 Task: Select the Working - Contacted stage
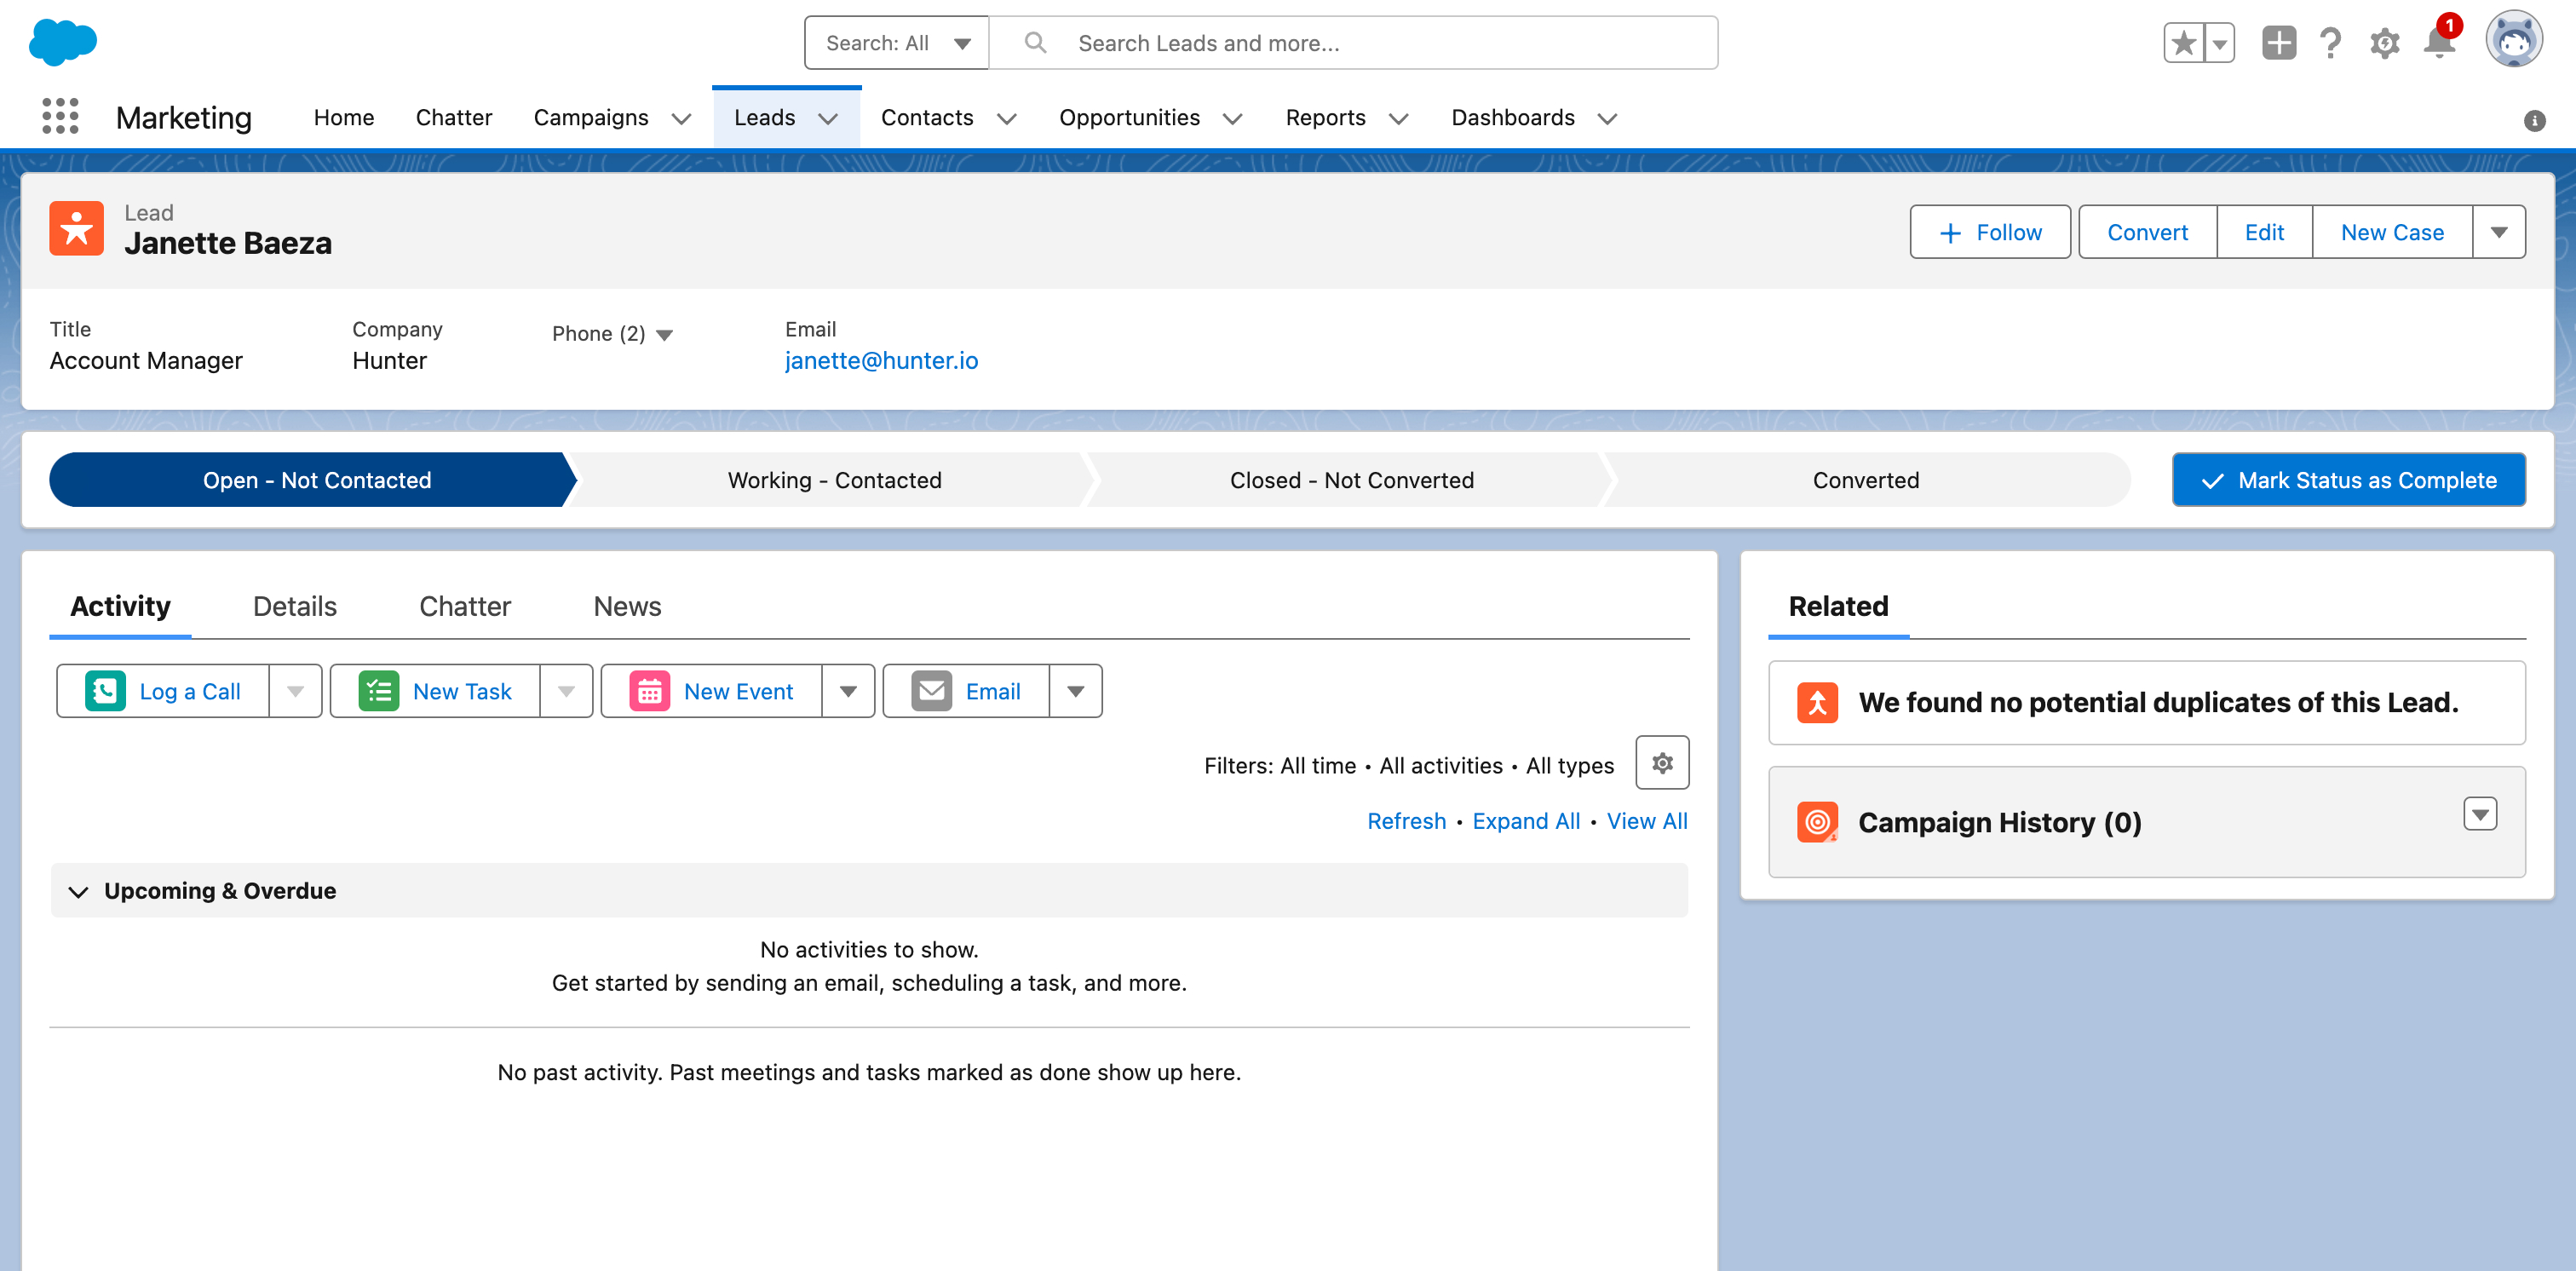coord(834,480)
